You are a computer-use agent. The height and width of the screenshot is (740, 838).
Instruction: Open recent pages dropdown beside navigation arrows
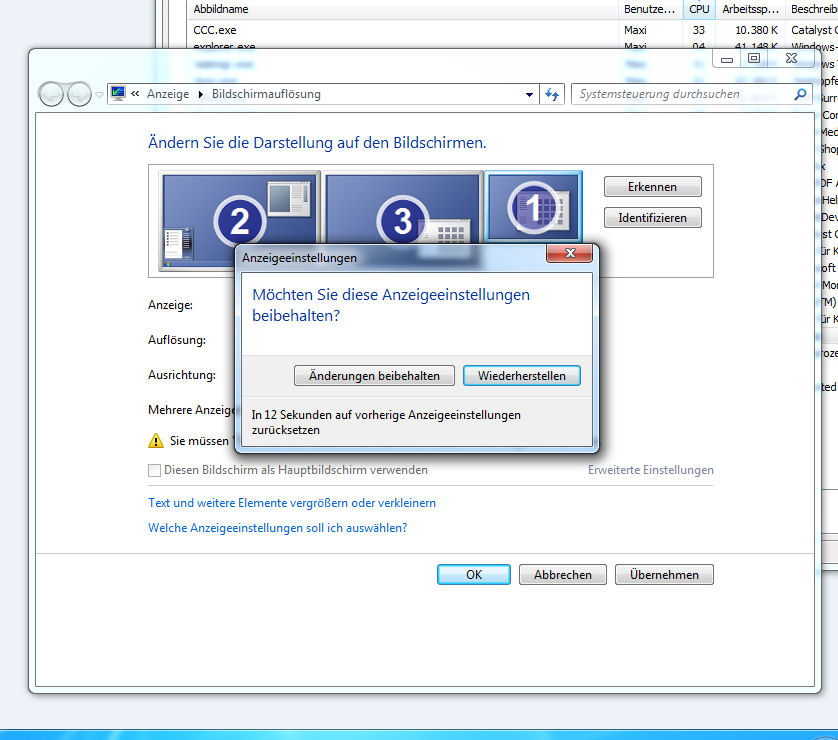click(99, 95)
